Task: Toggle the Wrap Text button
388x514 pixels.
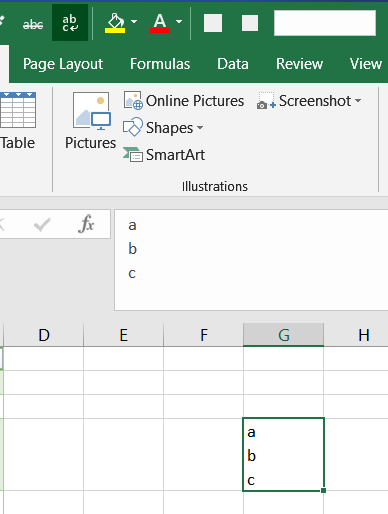Action: 70,23
